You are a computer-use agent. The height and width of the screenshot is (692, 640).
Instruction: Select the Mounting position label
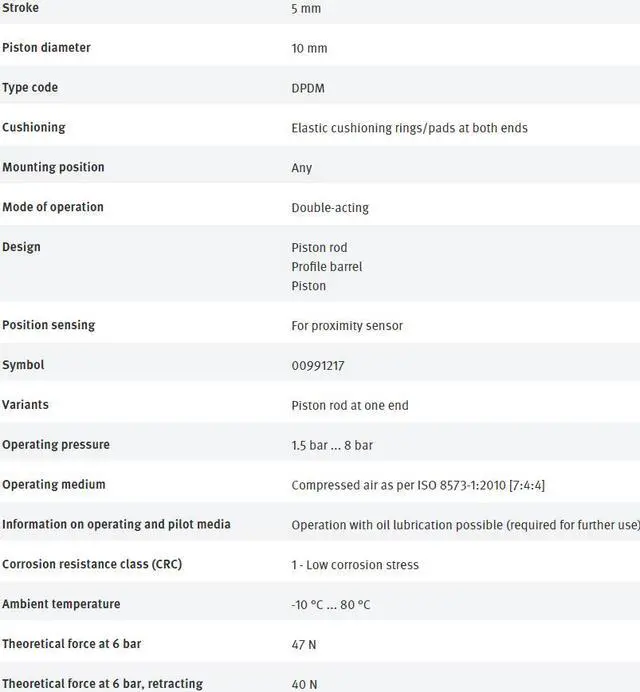(x=53, y=167)
